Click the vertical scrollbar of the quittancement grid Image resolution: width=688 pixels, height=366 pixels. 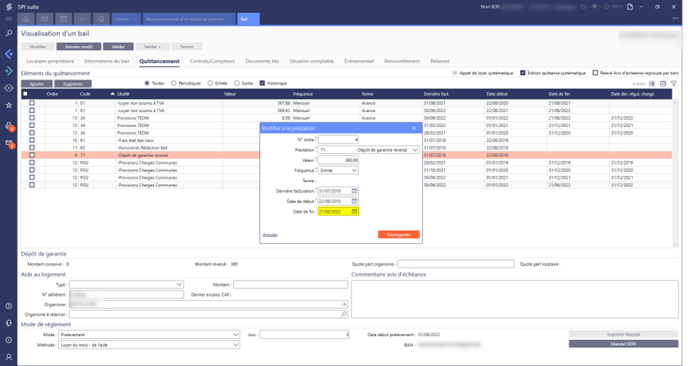click(x=675, y=173)
